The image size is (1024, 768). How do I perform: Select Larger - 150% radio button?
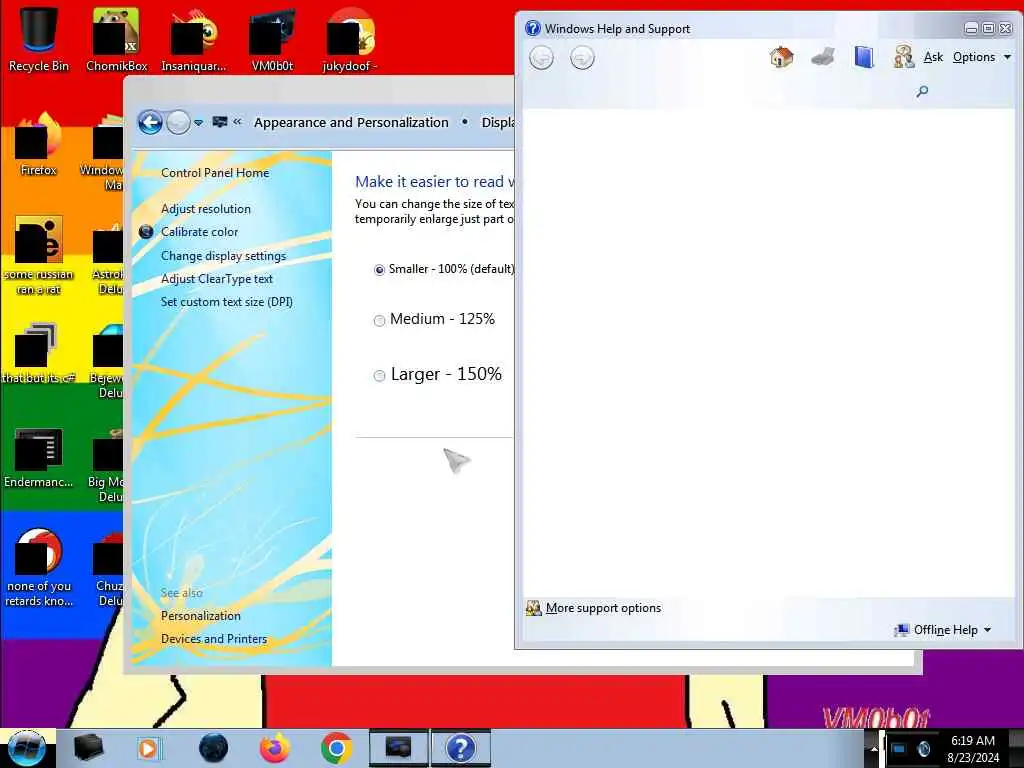379,376
